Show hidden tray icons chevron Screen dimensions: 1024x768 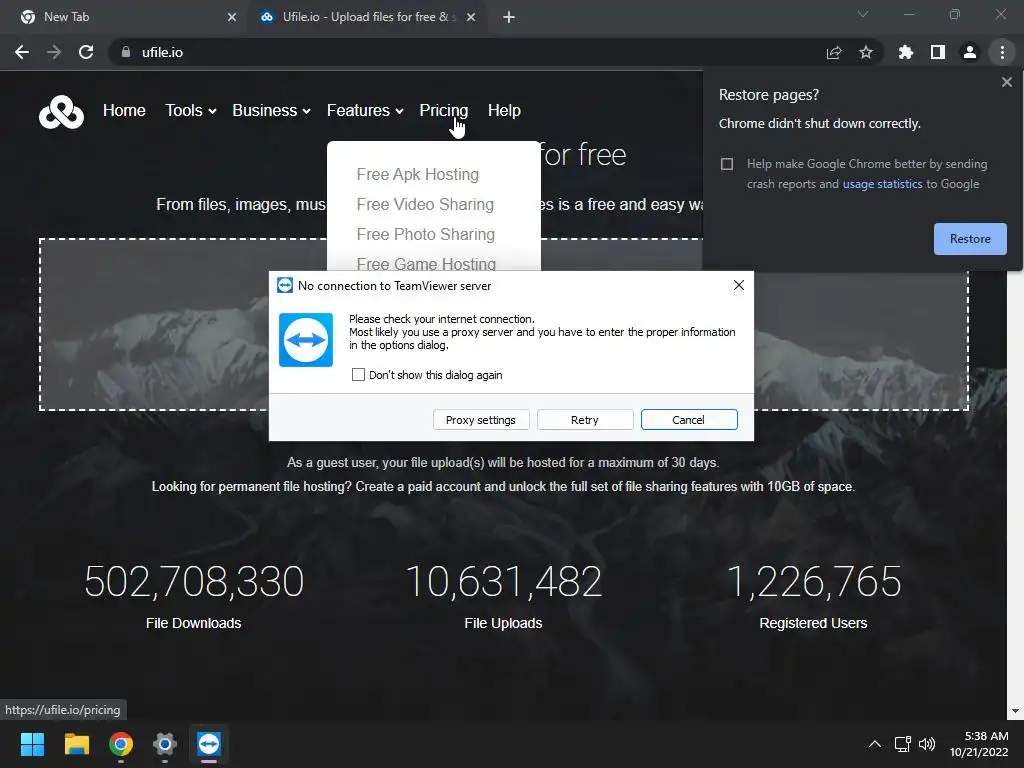[875, 744]
